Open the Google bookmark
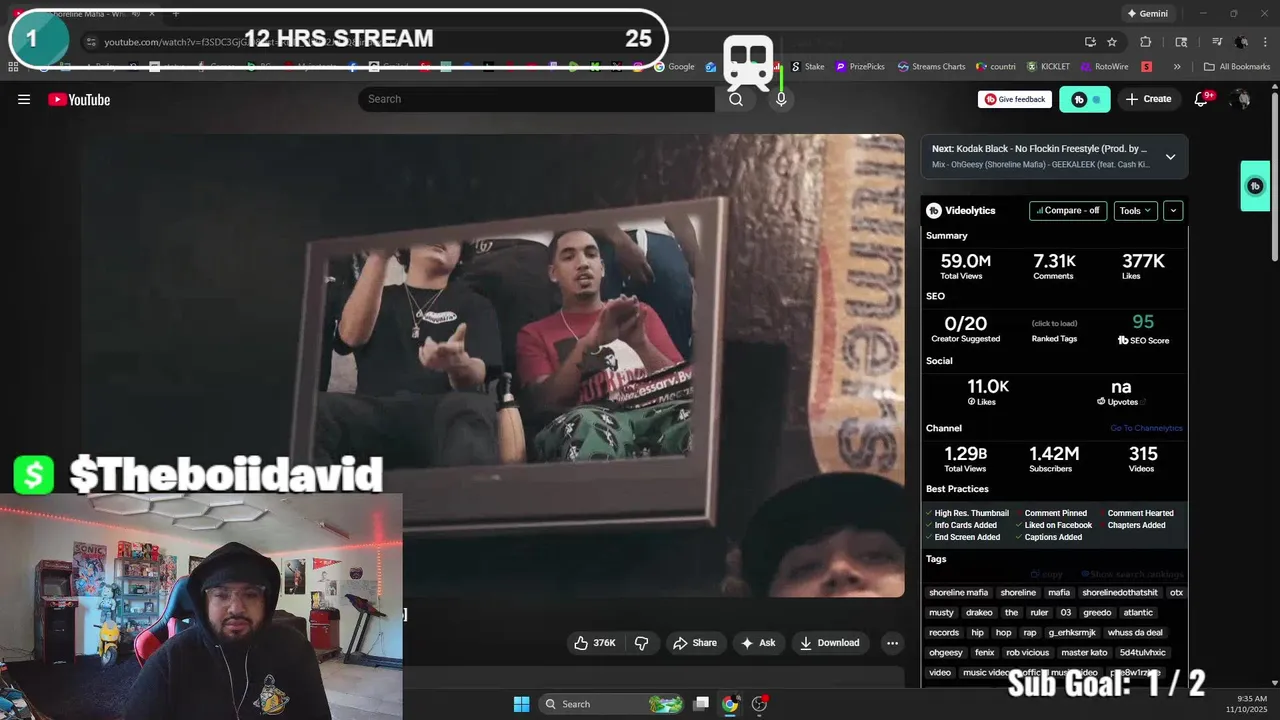1280x720 pixels. (675, 67)
